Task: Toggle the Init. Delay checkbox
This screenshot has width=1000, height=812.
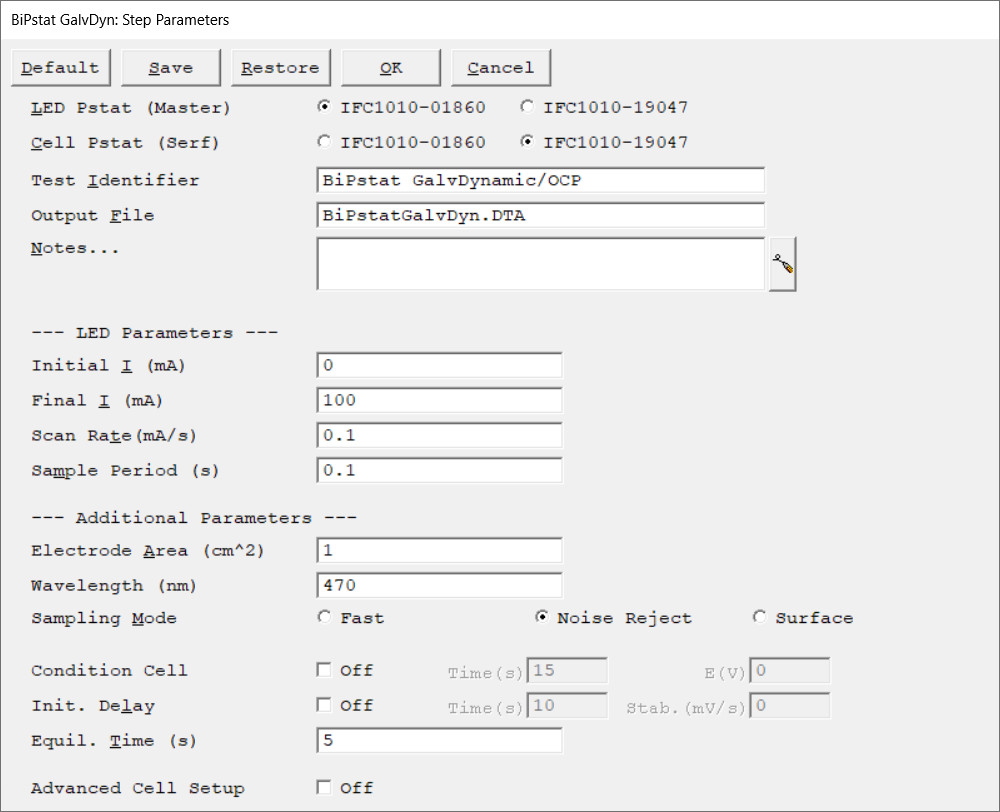Action: click(324, 705)
